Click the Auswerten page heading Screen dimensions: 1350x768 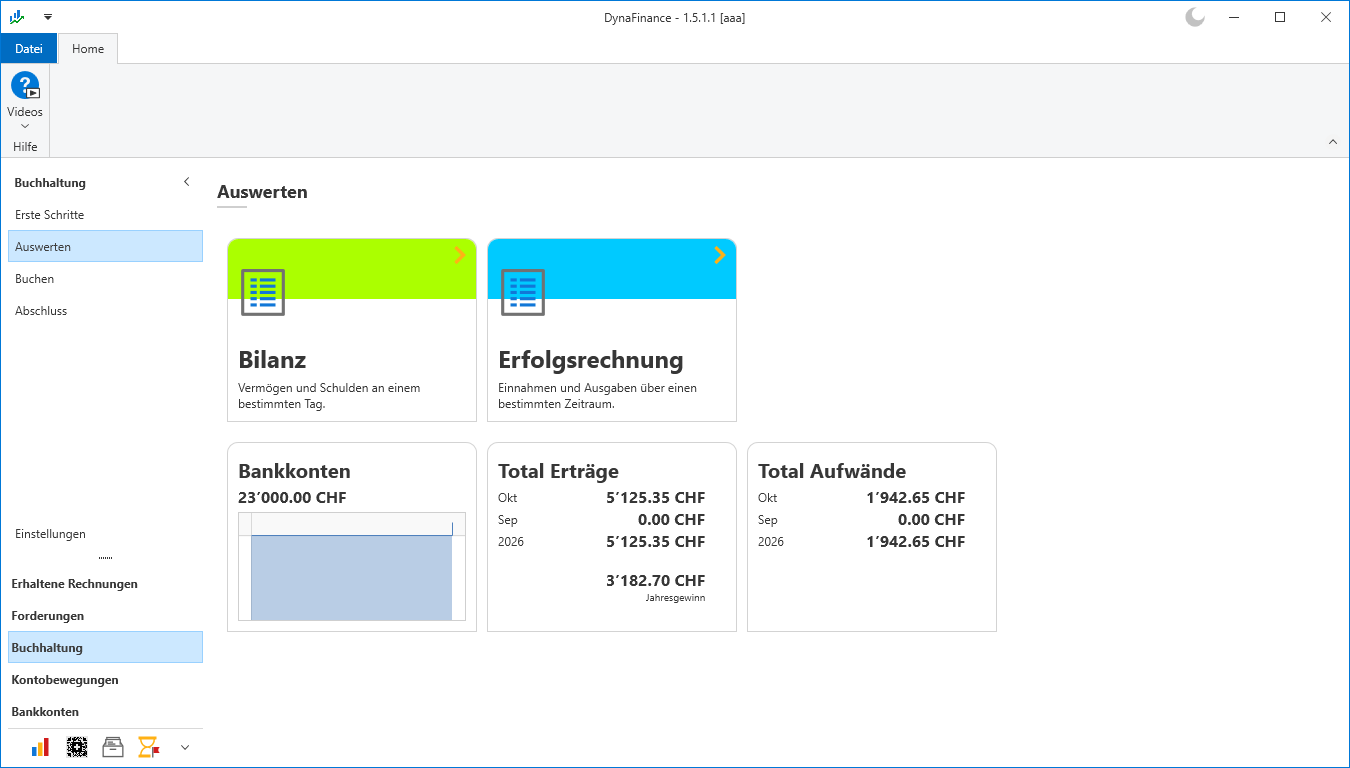point(262,192)
